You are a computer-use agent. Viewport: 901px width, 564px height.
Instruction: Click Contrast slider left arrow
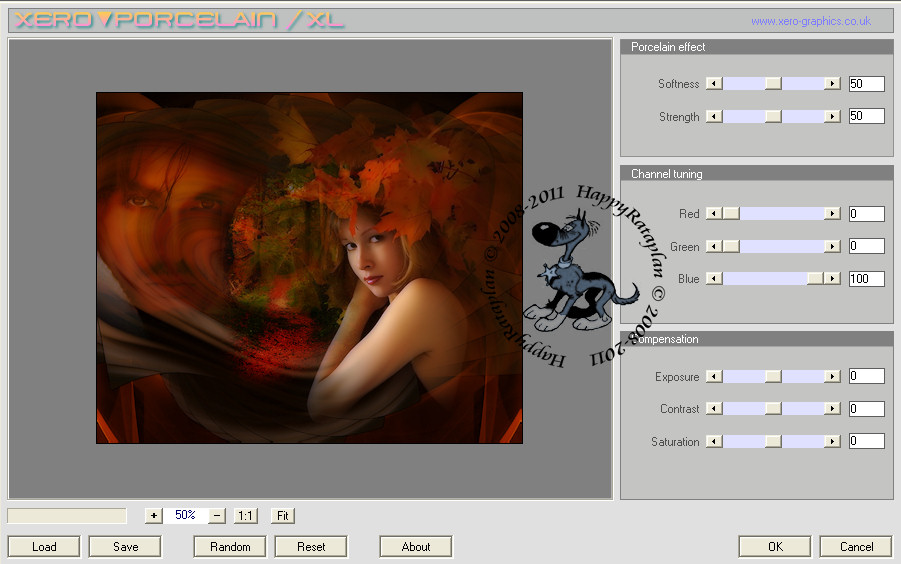[x=714, y=408]
